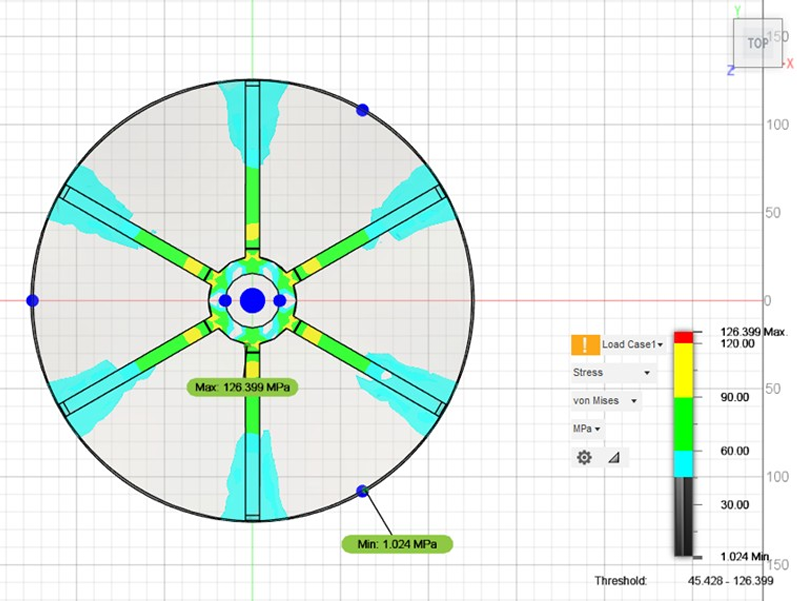
Task: Click the TOP face of the view cube
Action: click(x=758, y=43)
